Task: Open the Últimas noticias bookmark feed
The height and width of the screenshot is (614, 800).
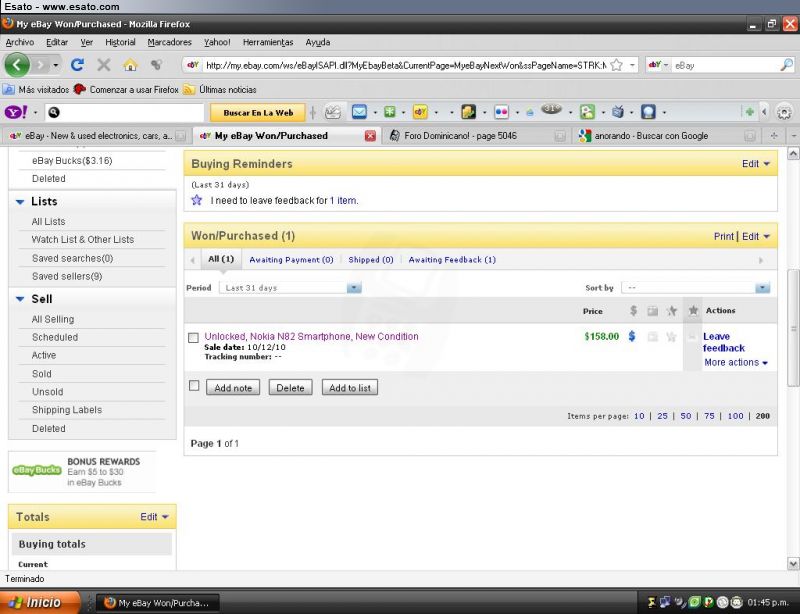Action: tap(220, 89)
